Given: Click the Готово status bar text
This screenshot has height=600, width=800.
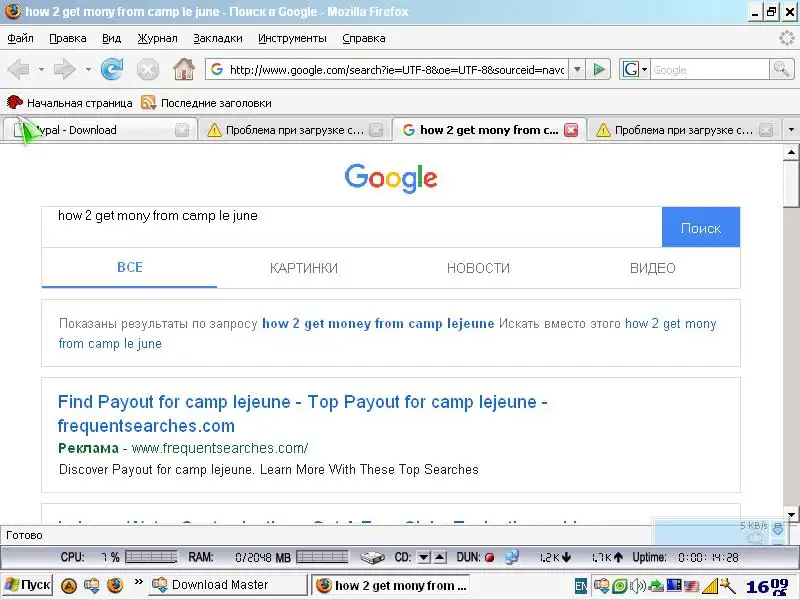Looking at the screenshot, I should (24, 535).
